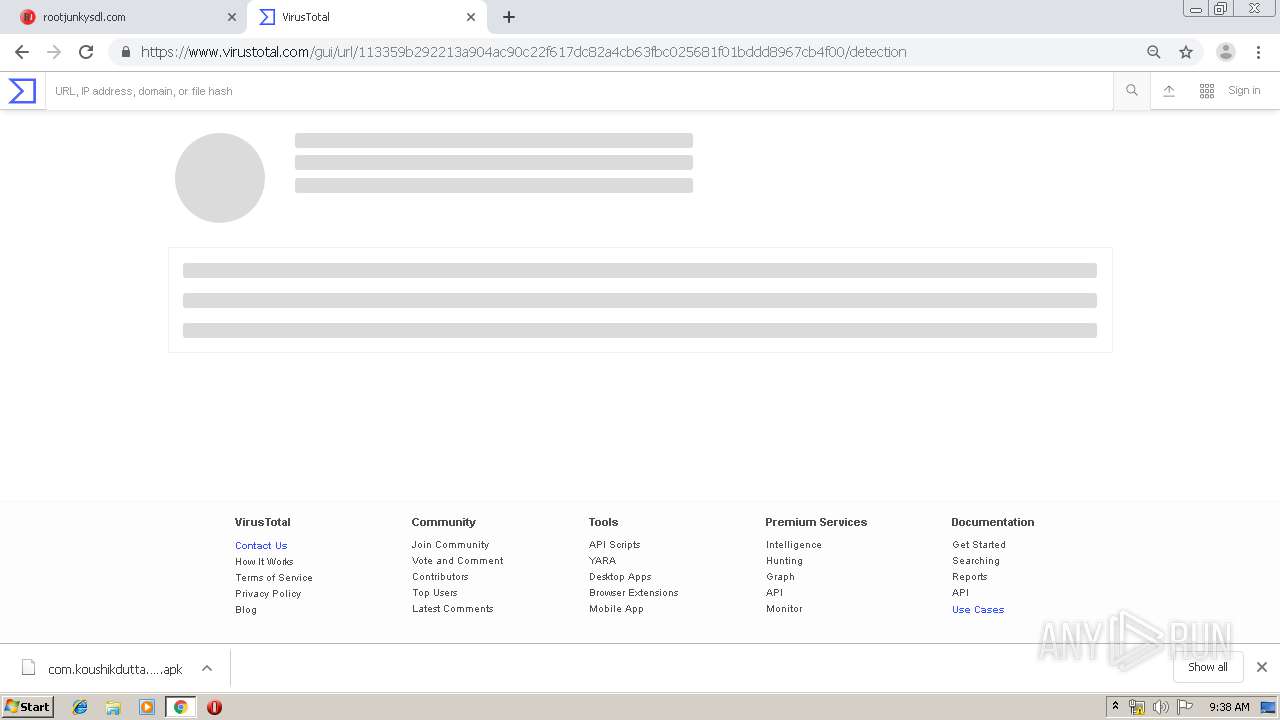This screenshot has width=1280, height=720.
Task: Click the volume speaker tray icon
Action: pyautogui.click(x=1161, y=707)
